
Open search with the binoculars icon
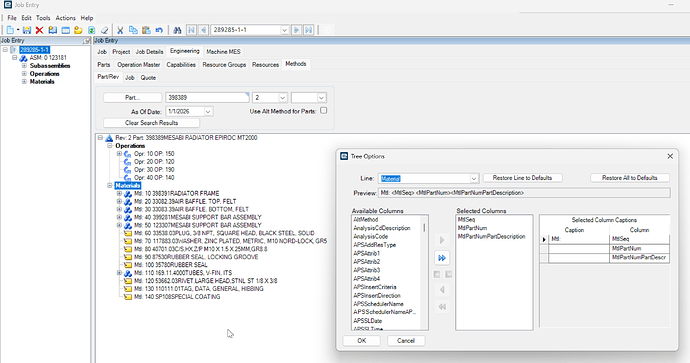click(177, 30)
